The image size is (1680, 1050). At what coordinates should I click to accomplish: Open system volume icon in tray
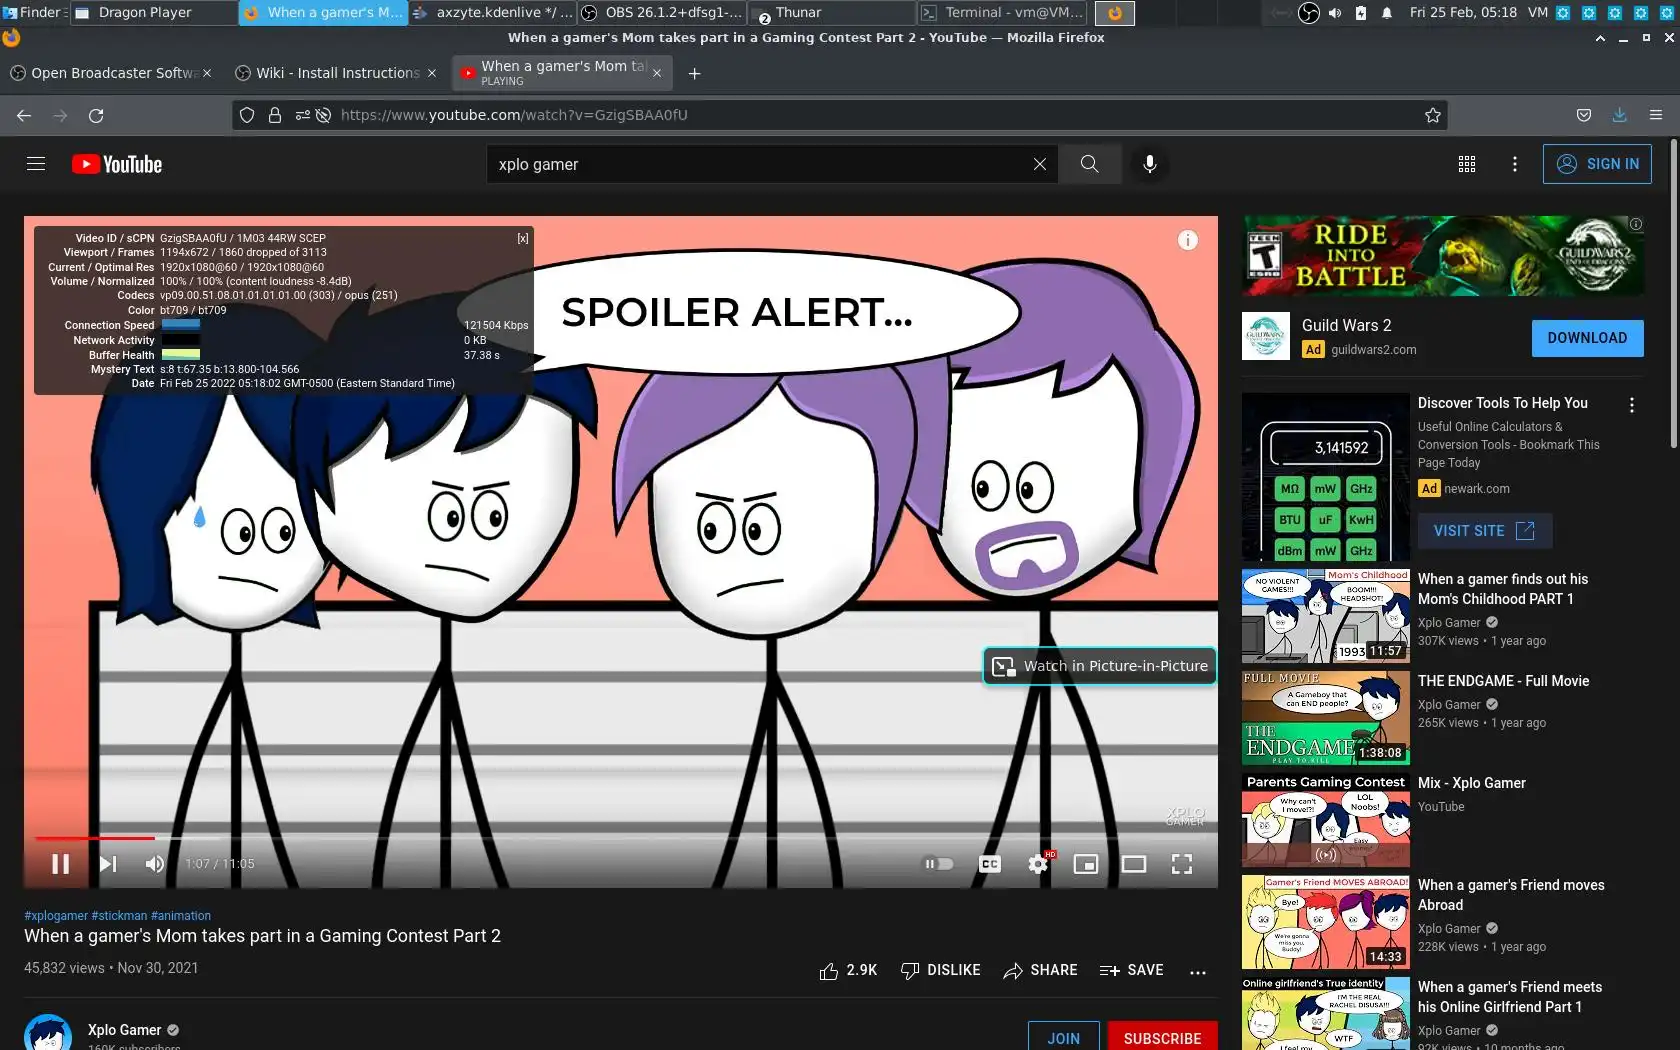click(x=1335, y=13)
